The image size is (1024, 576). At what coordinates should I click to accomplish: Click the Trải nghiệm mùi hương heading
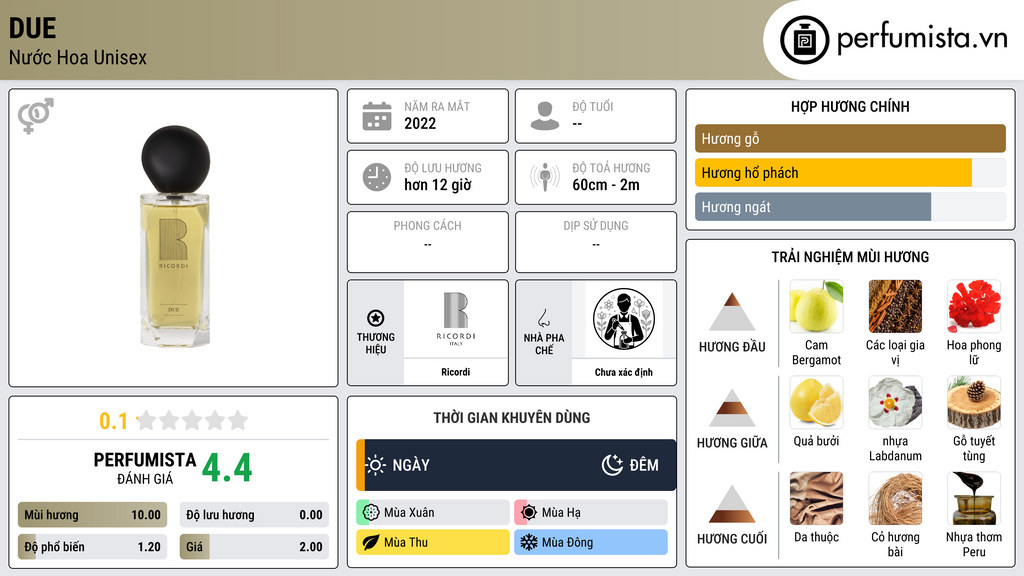click(x=850, y=257)
